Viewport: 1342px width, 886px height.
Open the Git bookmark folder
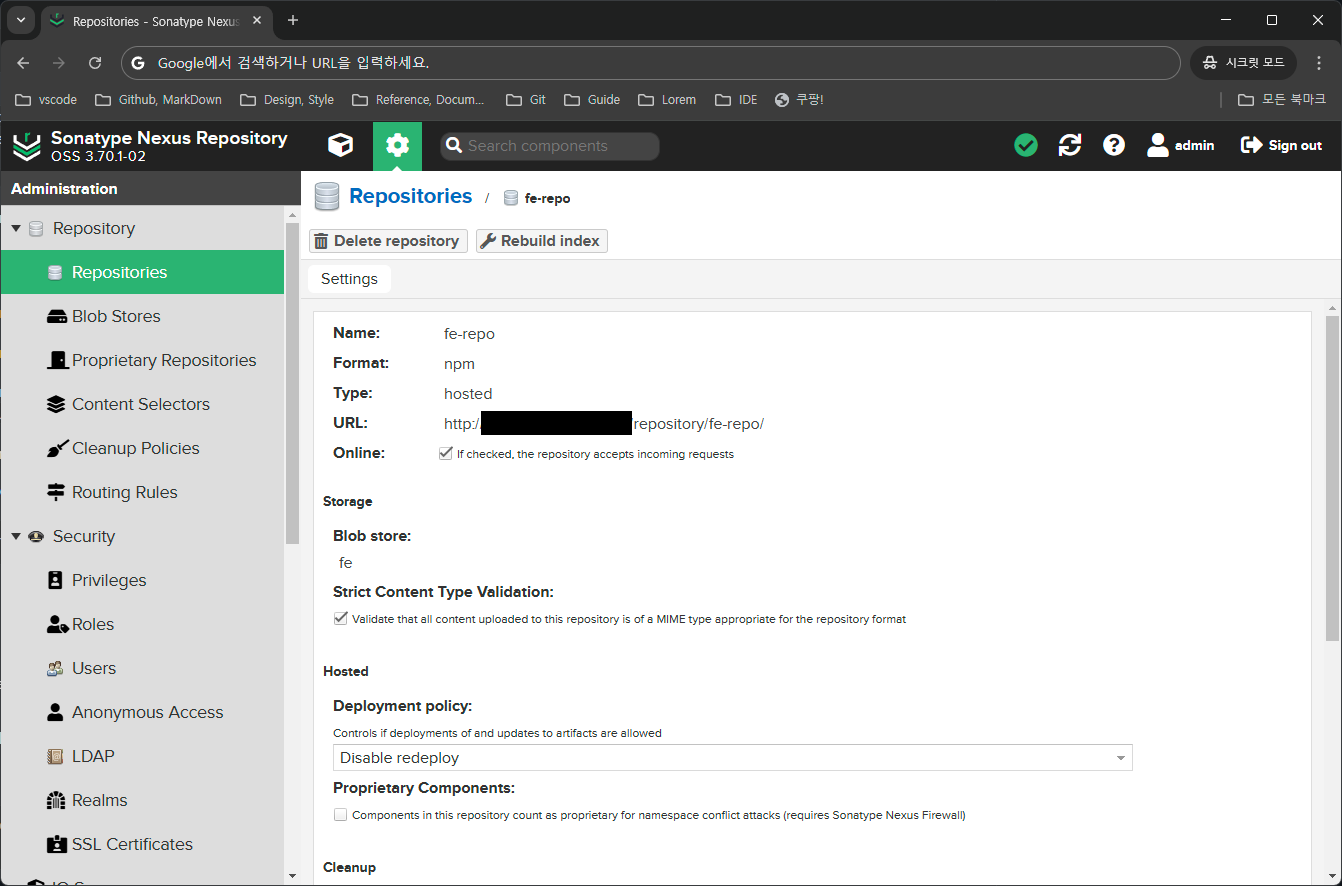click(x=526, y=99)
